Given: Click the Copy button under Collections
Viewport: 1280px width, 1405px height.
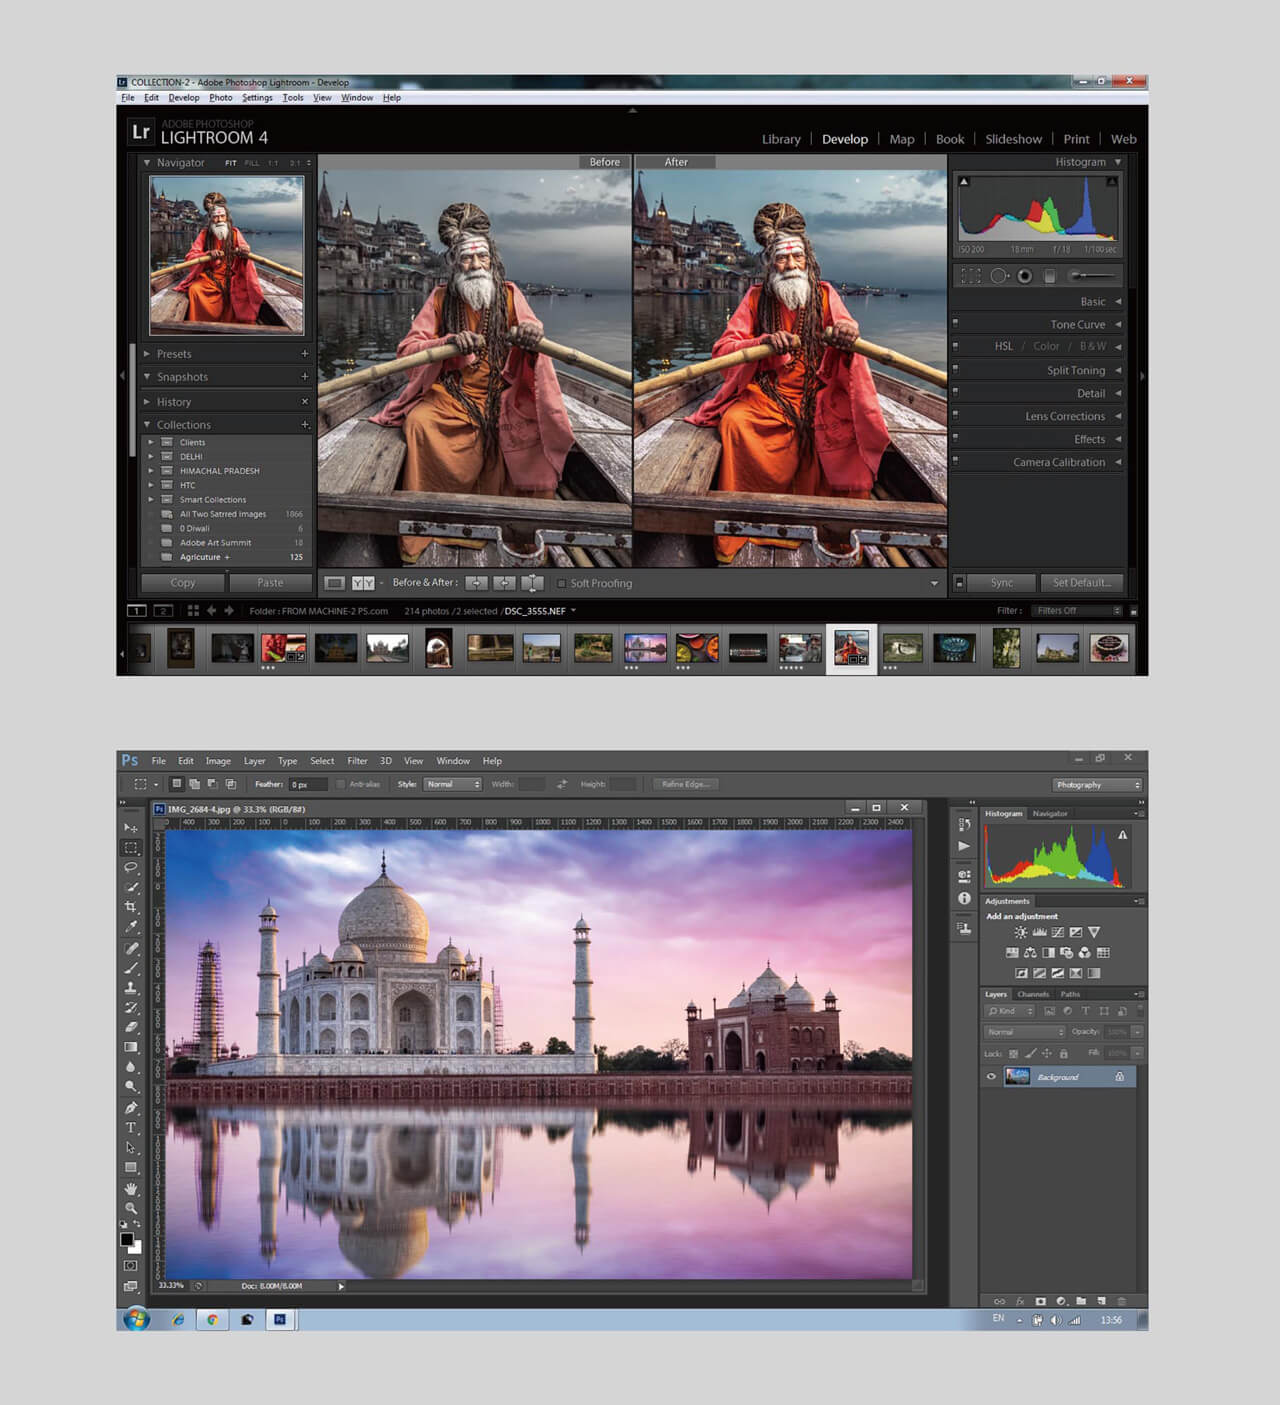Looking at the screenshot, I should click(x=182, y=583).
